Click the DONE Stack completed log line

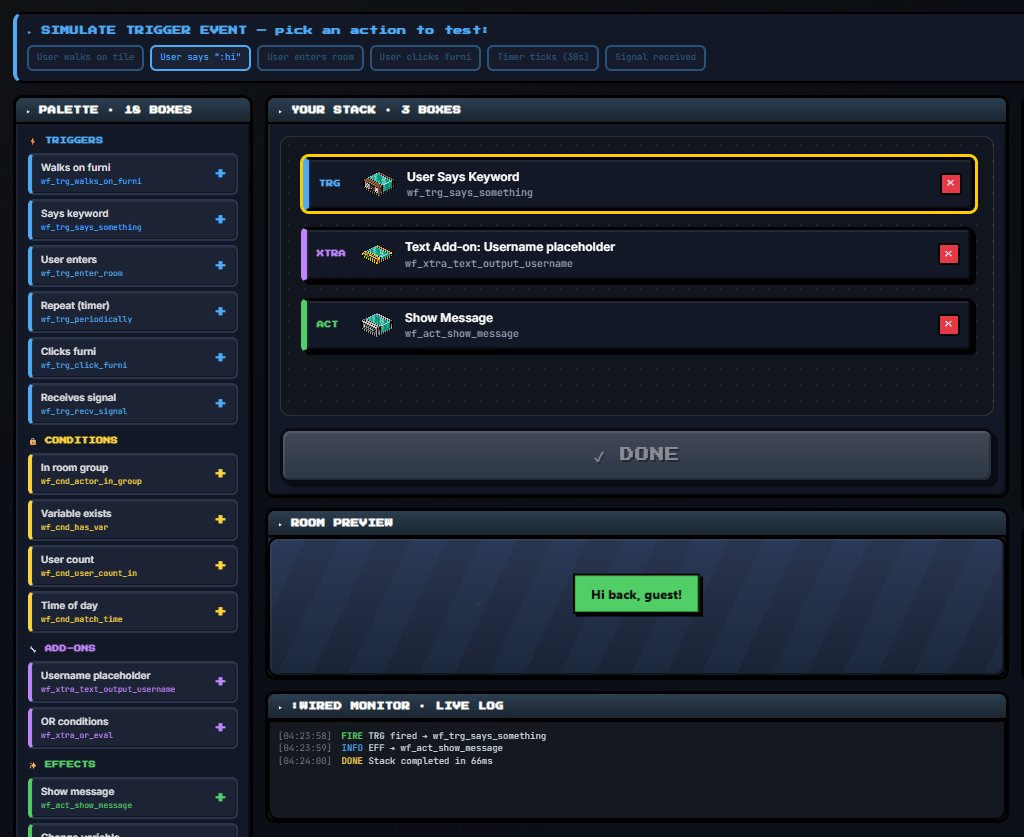(x=385, y=761)
